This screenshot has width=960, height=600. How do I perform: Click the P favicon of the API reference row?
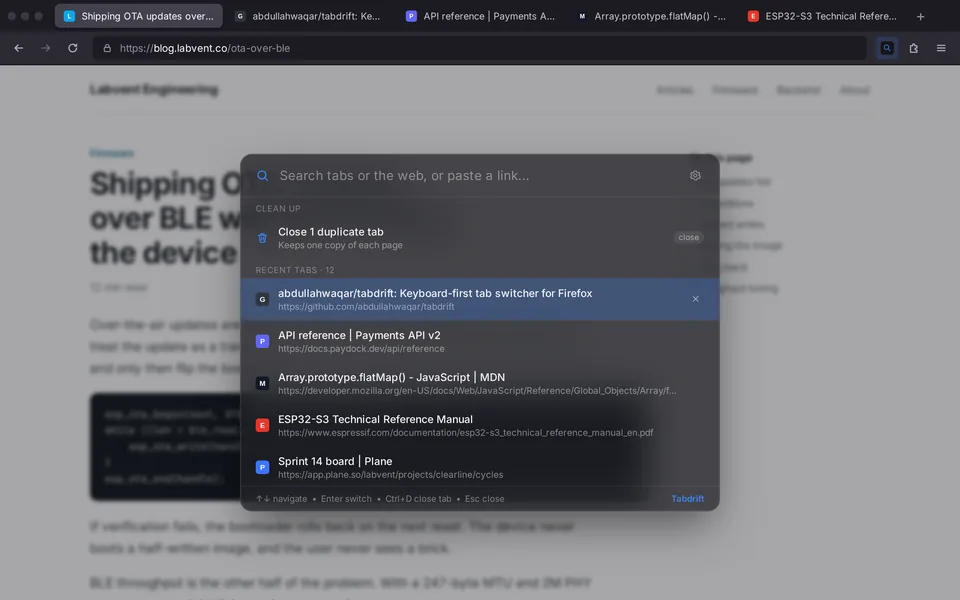(262, 341)
